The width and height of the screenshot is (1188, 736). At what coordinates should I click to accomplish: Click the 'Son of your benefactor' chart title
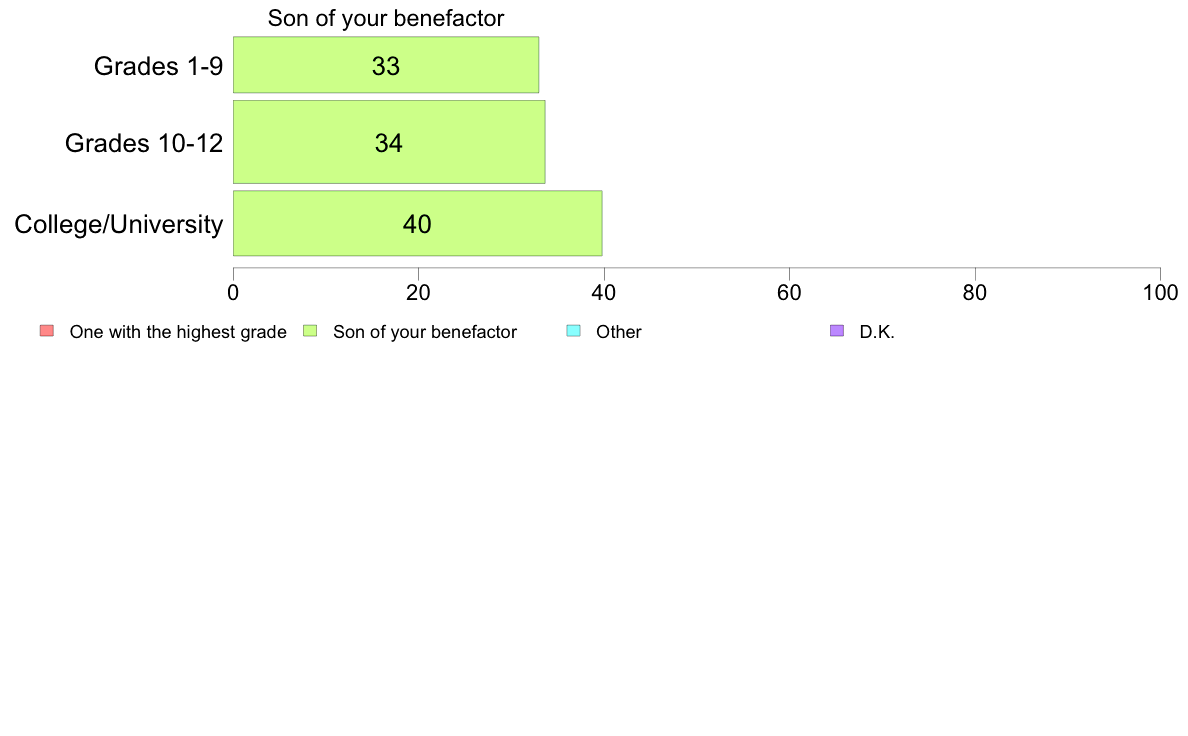[386, 18]
